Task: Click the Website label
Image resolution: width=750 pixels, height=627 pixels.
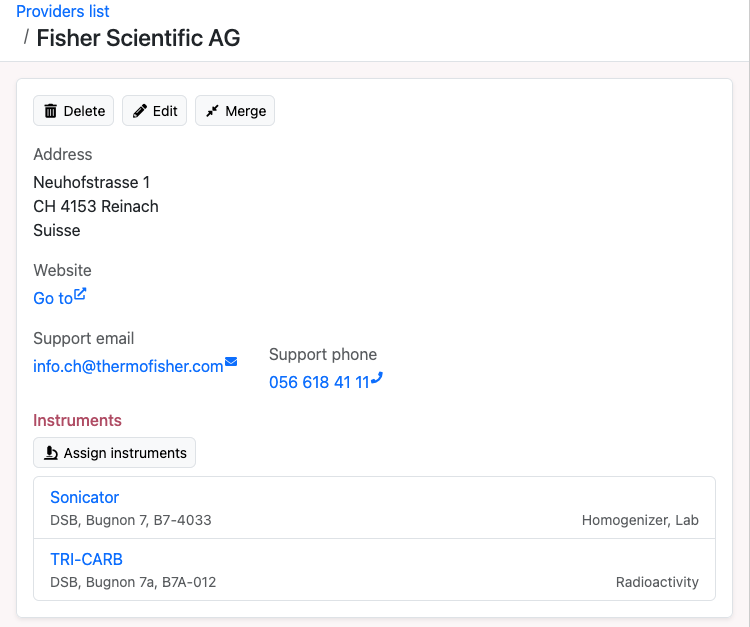Action: pyautogui.click(x=62, y=270)
